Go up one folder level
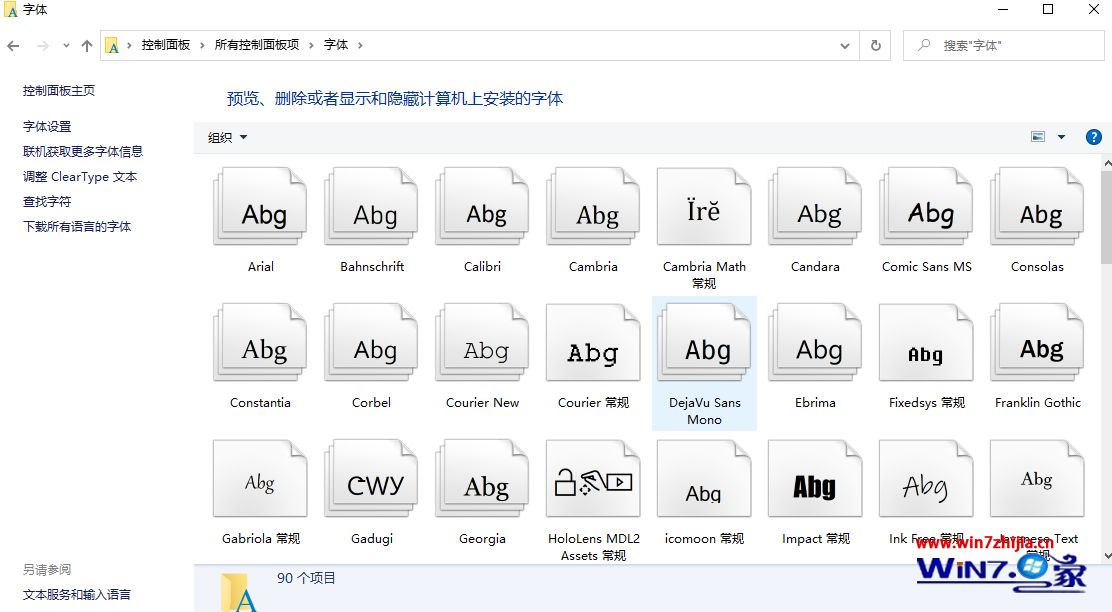 87,45
